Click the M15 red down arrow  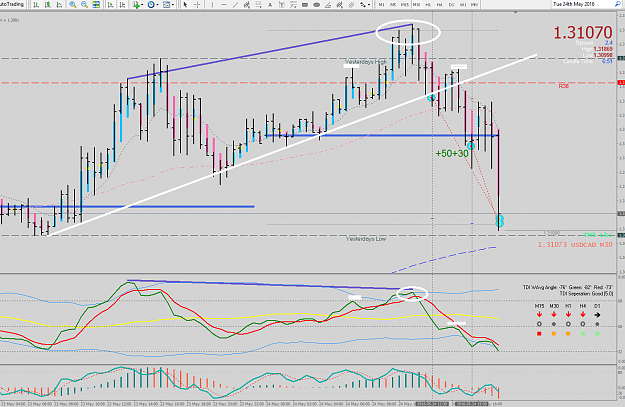pyautogui.click(x=539, y=315)
